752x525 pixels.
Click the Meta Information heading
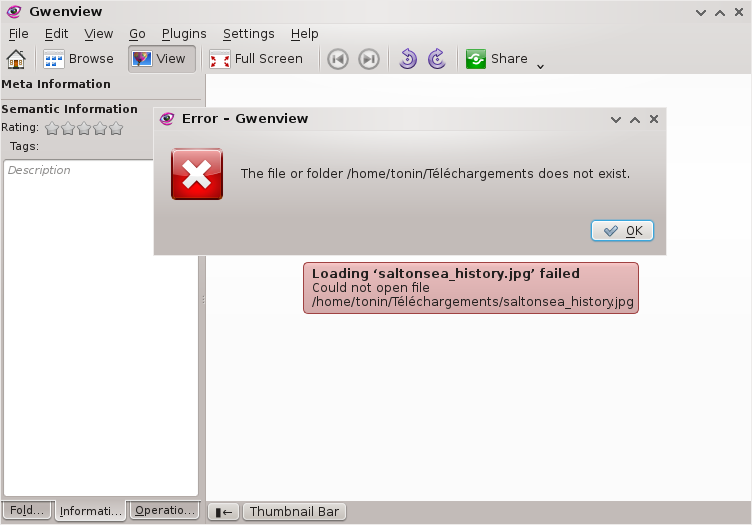coord(56,84)
